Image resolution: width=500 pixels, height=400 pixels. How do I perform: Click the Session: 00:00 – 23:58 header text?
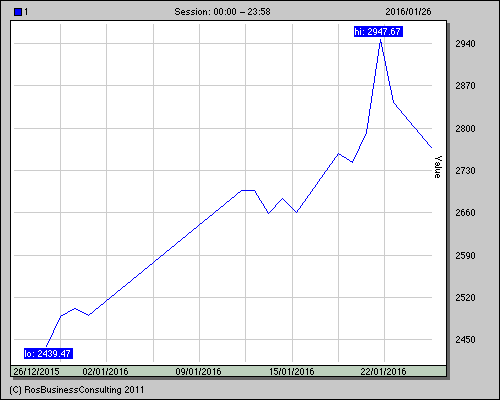[x=222, y=12]
